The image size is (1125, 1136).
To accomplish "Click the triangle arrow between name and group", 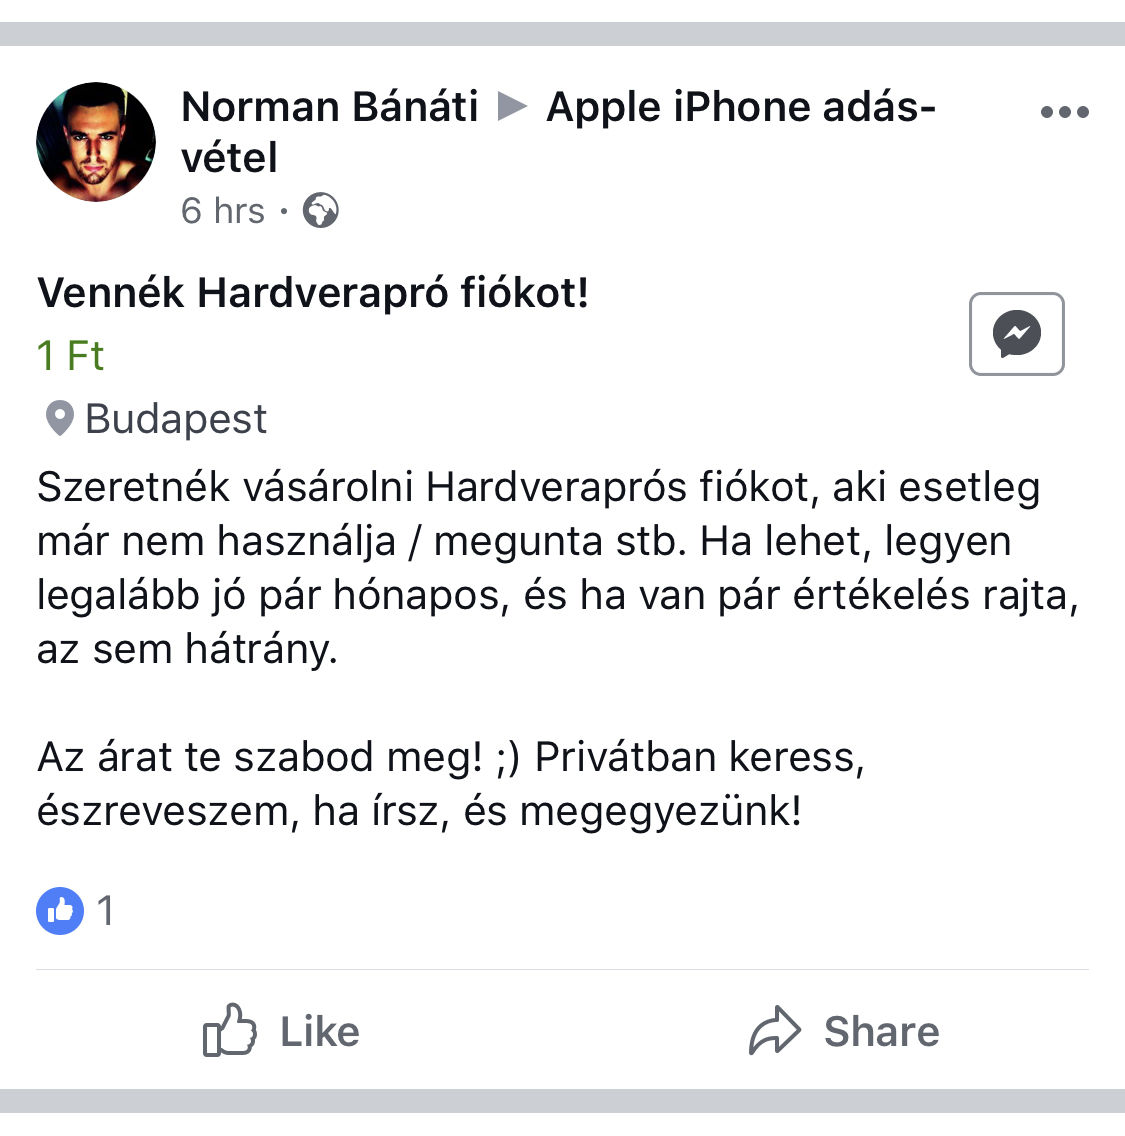I will tap(512, 107).
